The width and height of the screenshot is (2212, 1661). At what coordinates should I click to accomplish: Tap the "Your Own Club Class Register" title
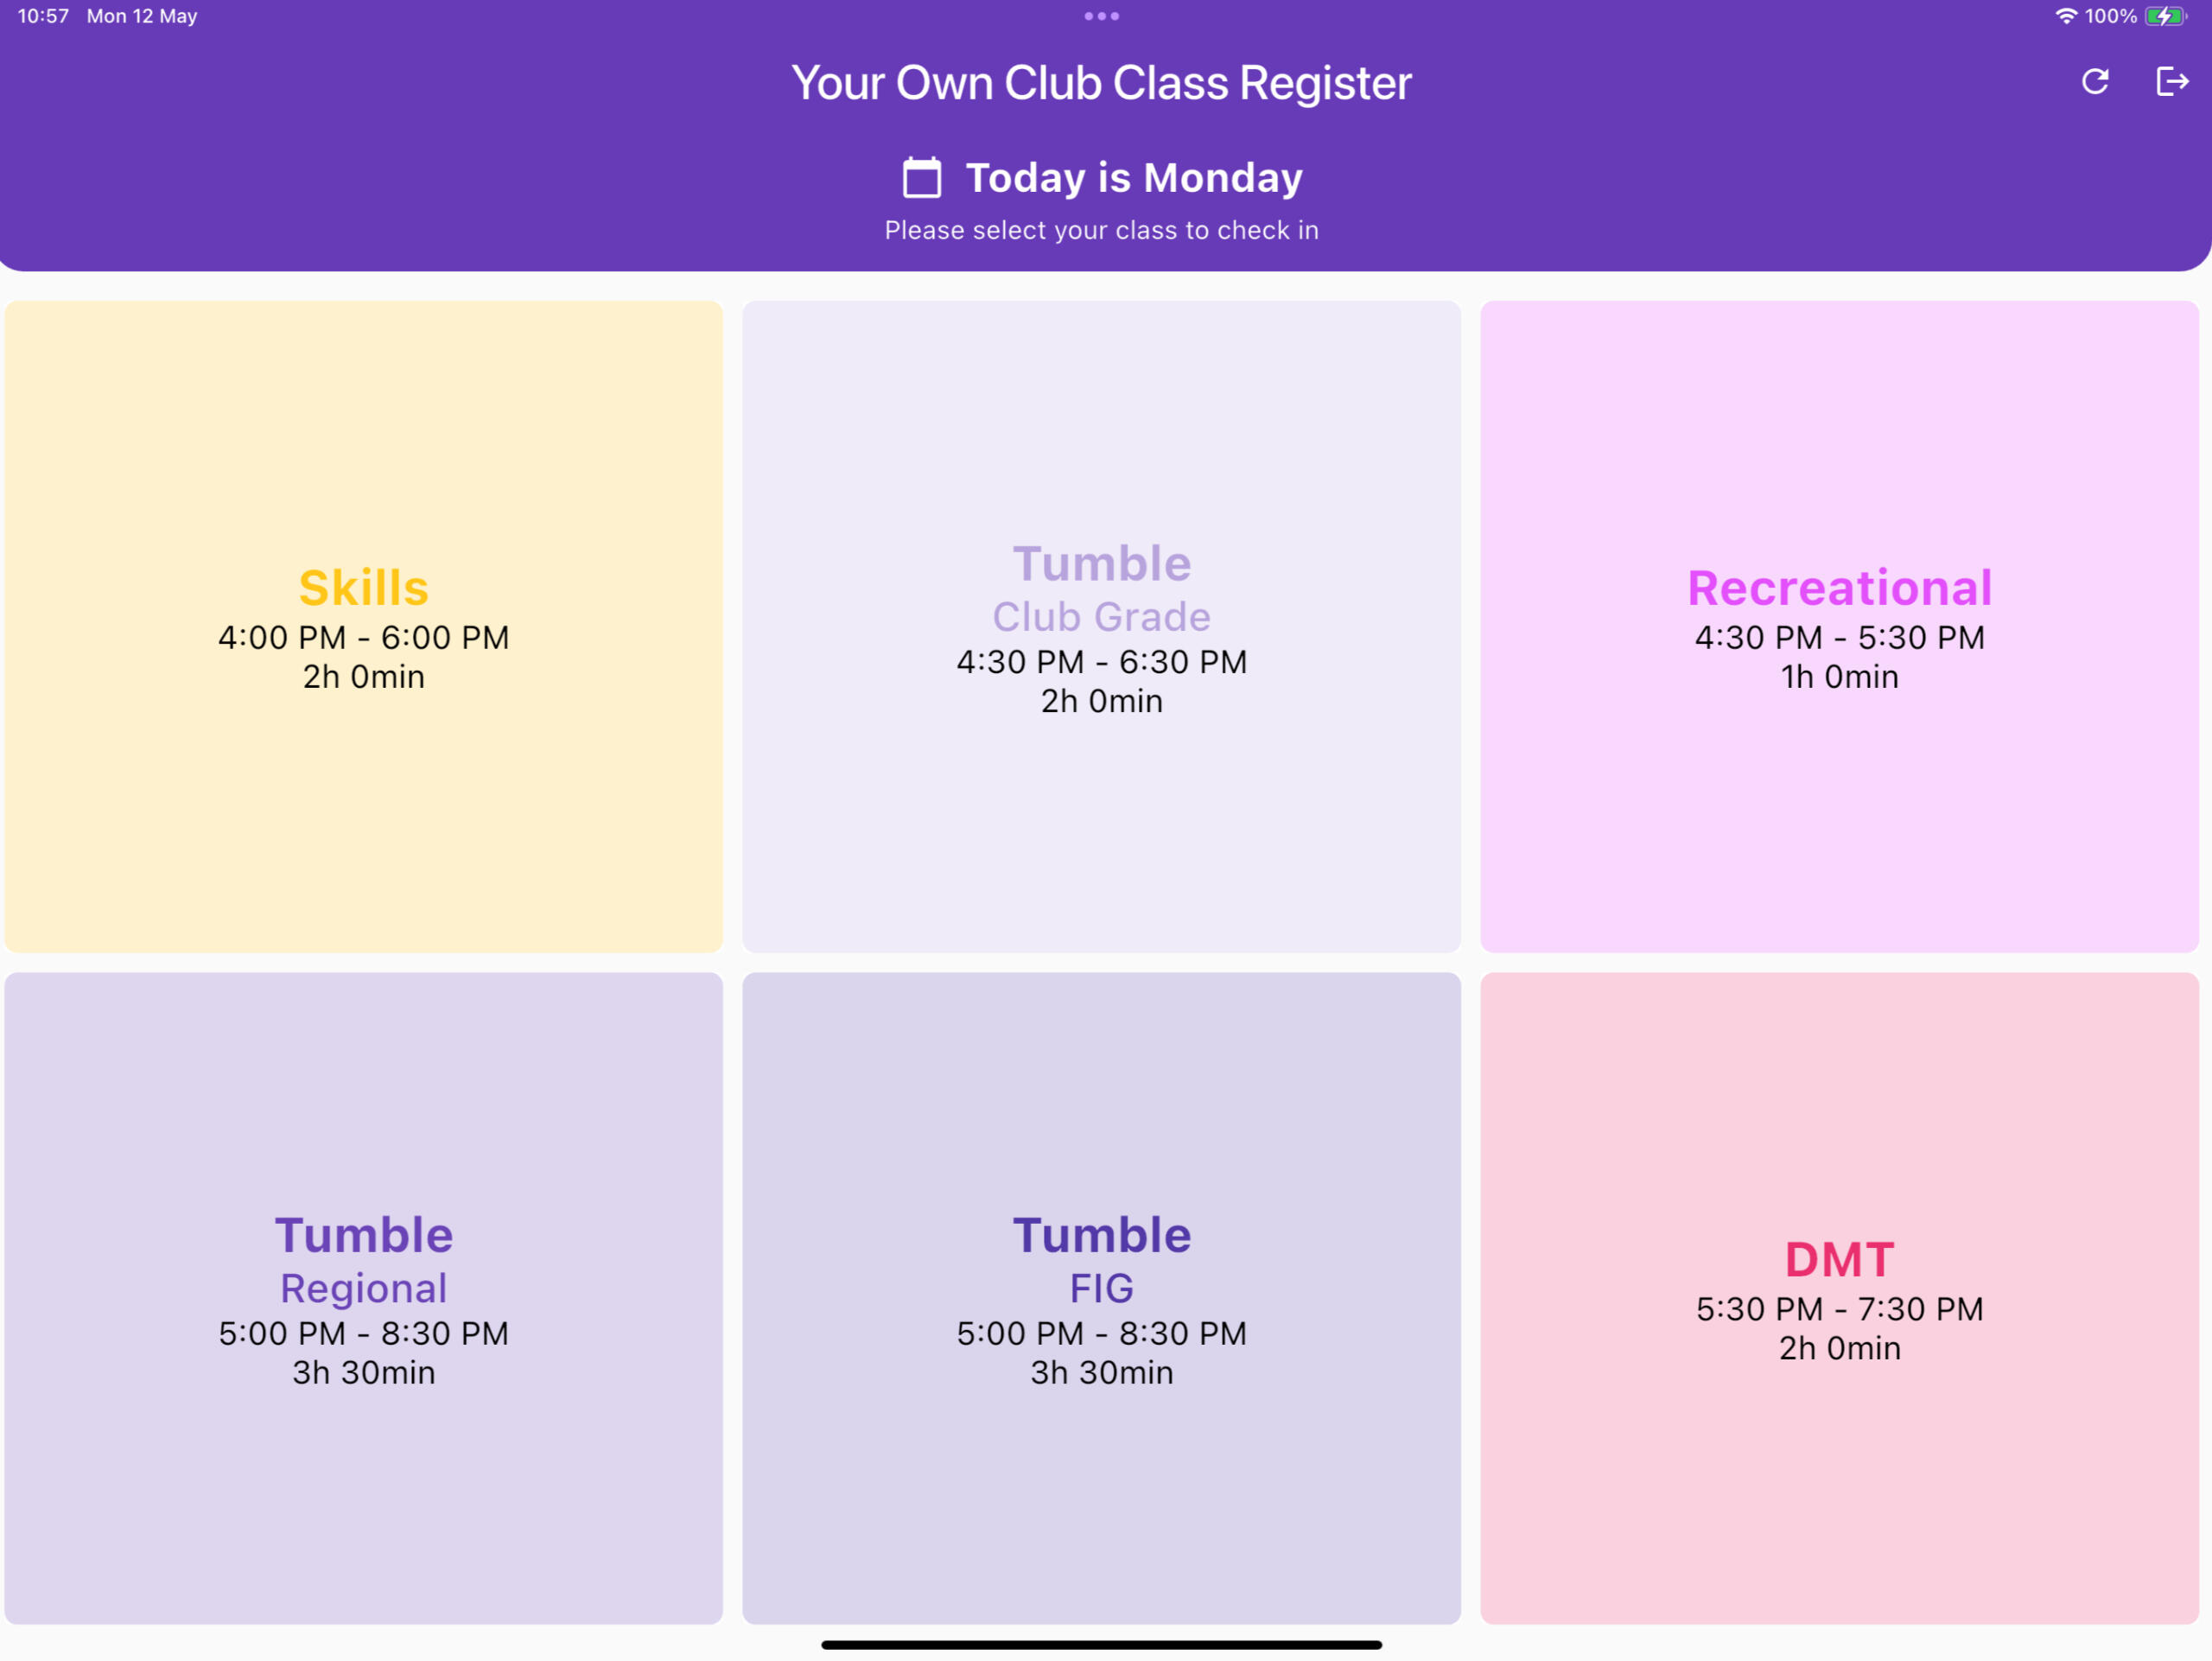pos(1101,83)
